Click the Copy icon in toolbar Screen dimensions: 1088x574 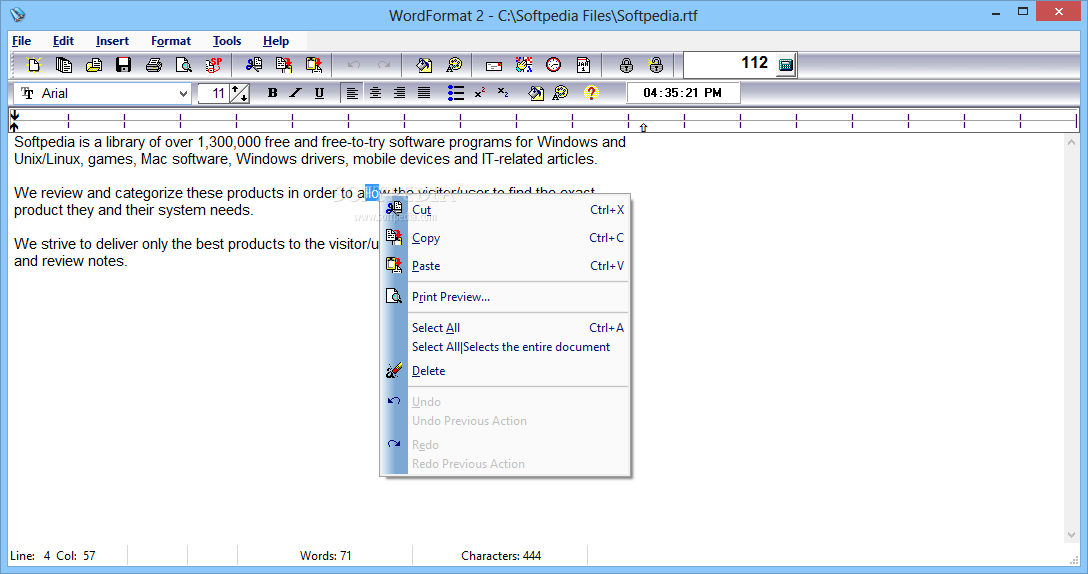point(284,65)
